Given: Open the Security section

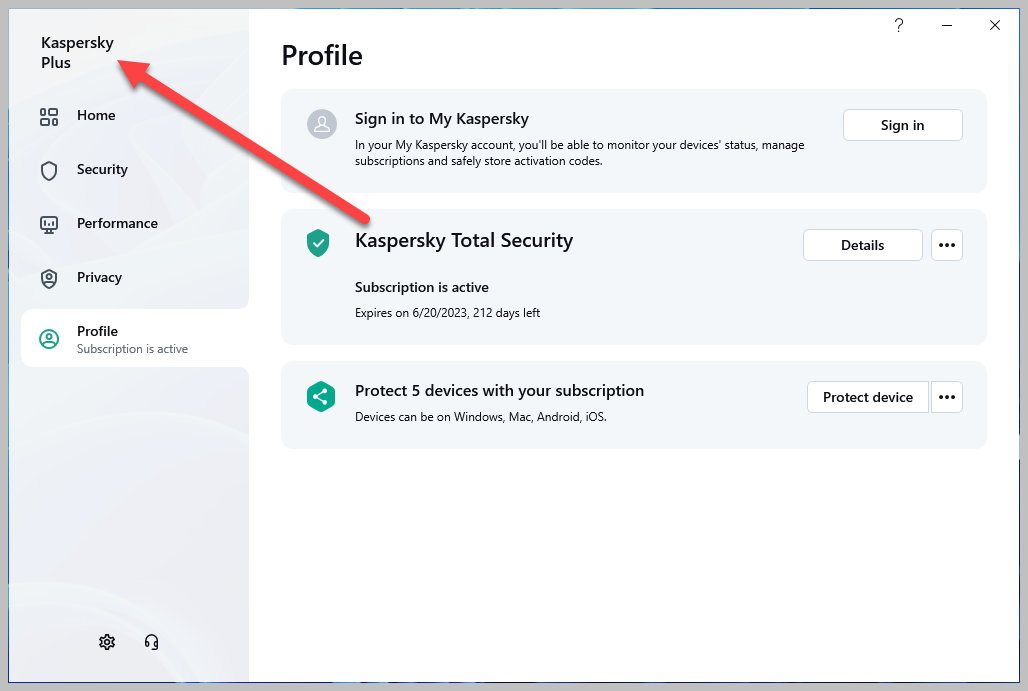Looking at the screenshot, I should point(102,169).
